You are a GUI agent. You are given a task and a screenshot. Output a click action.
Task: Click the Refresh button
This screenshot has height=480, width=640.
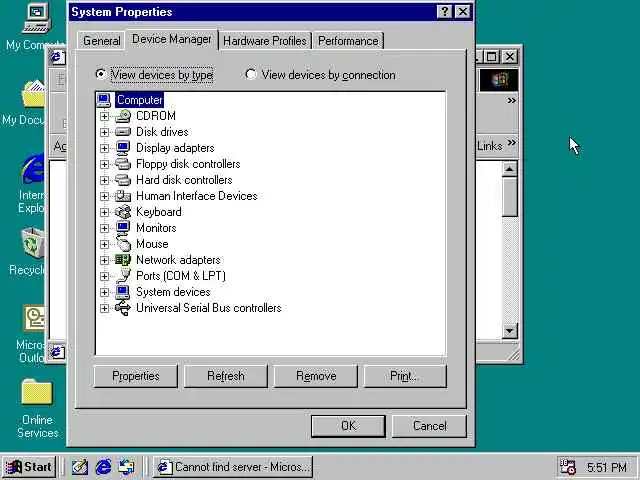[226, 376]
